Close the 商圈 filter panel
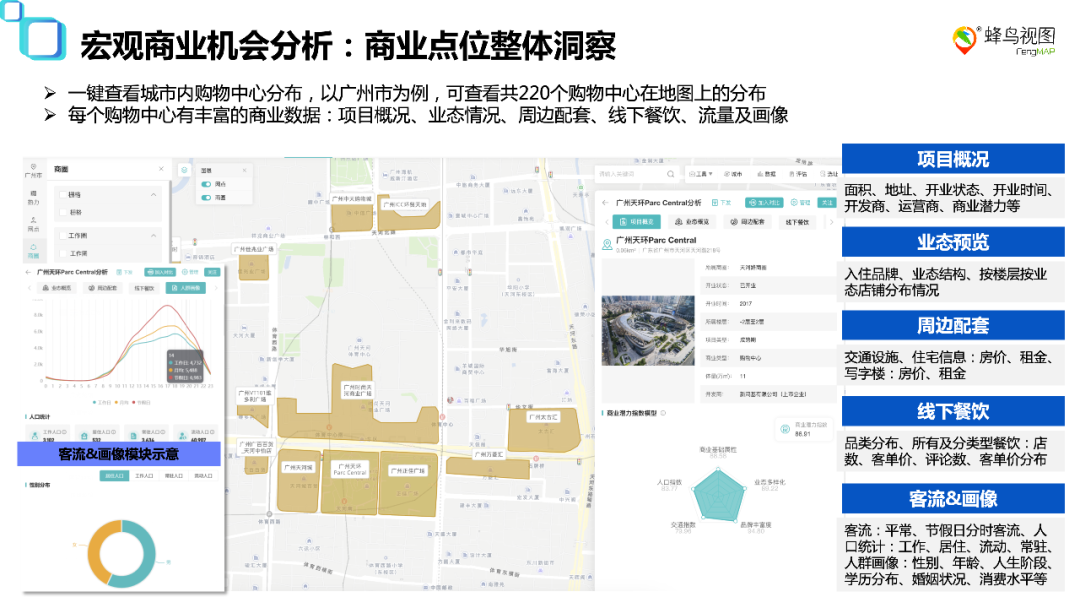Viewport: 1080px width, 608px height. point(161,169)
